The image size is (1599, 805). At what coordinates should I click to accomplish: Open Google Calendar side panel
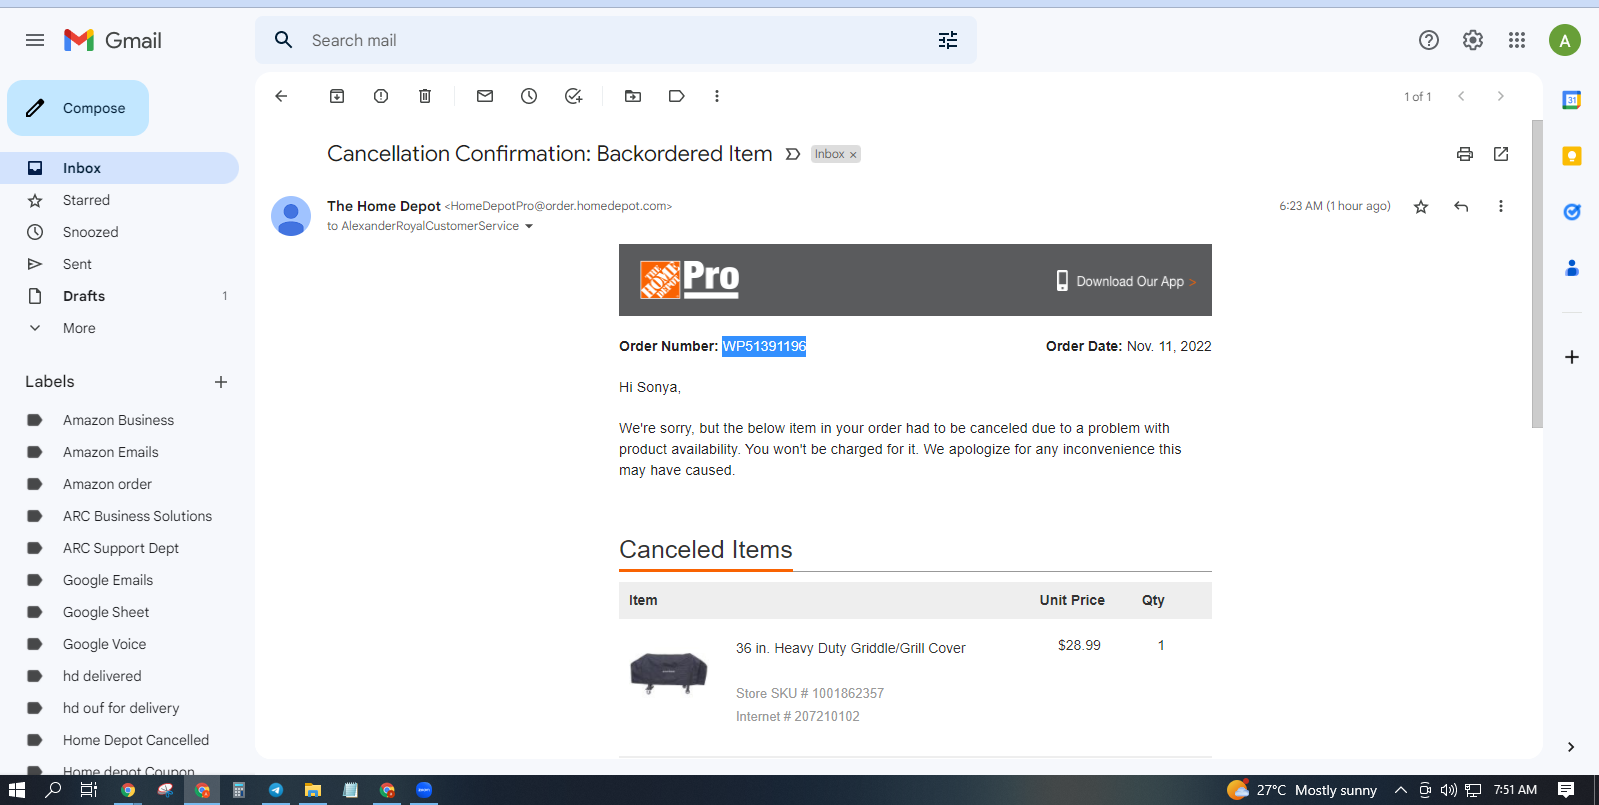coord(1572,100)
